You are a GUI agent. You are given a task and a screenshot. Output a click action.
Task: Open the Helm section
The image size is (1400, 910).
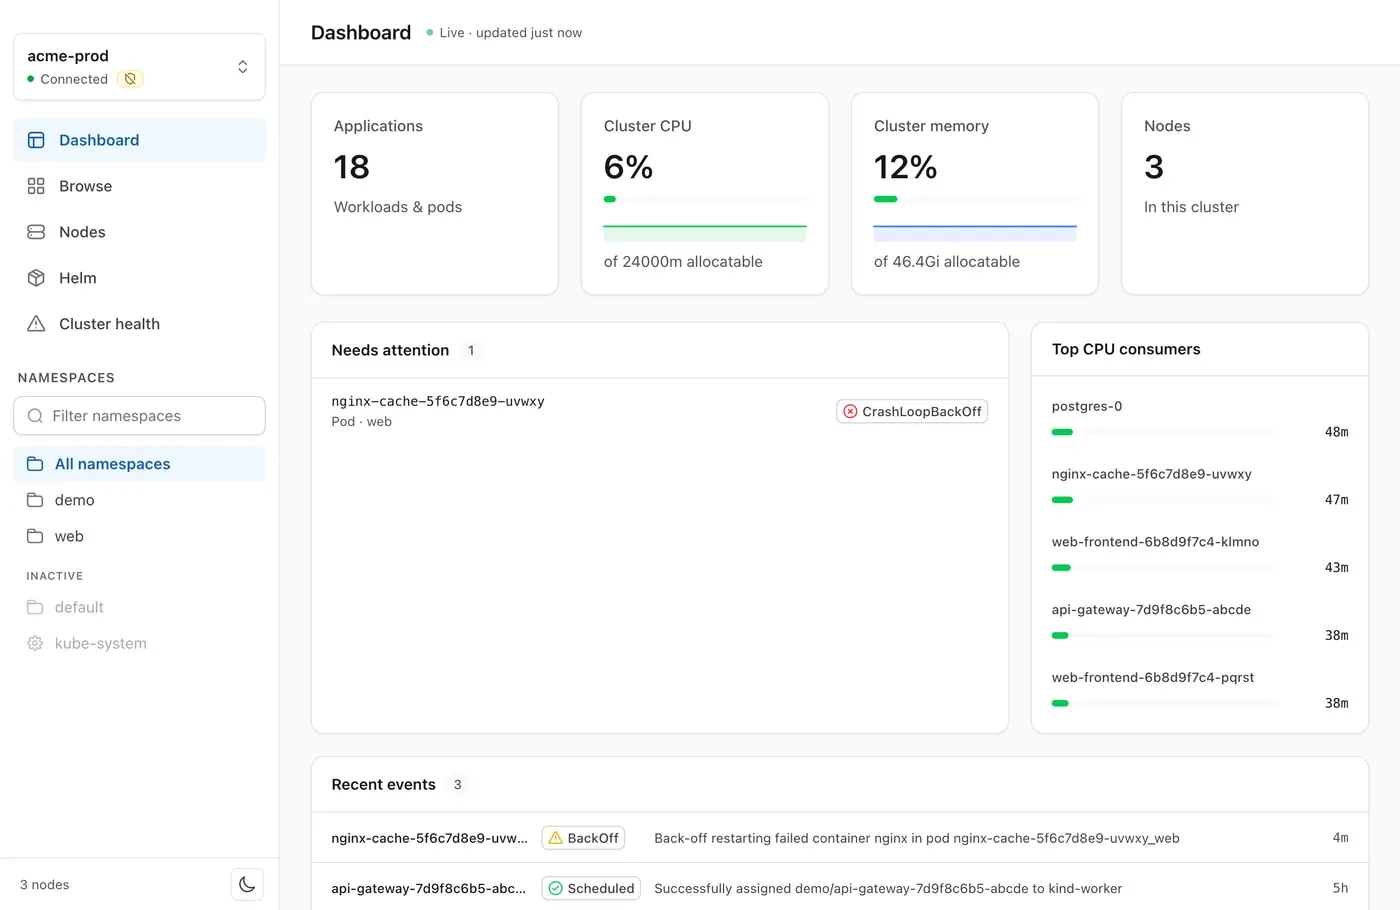pyautogui.click(x=139, y=278)
